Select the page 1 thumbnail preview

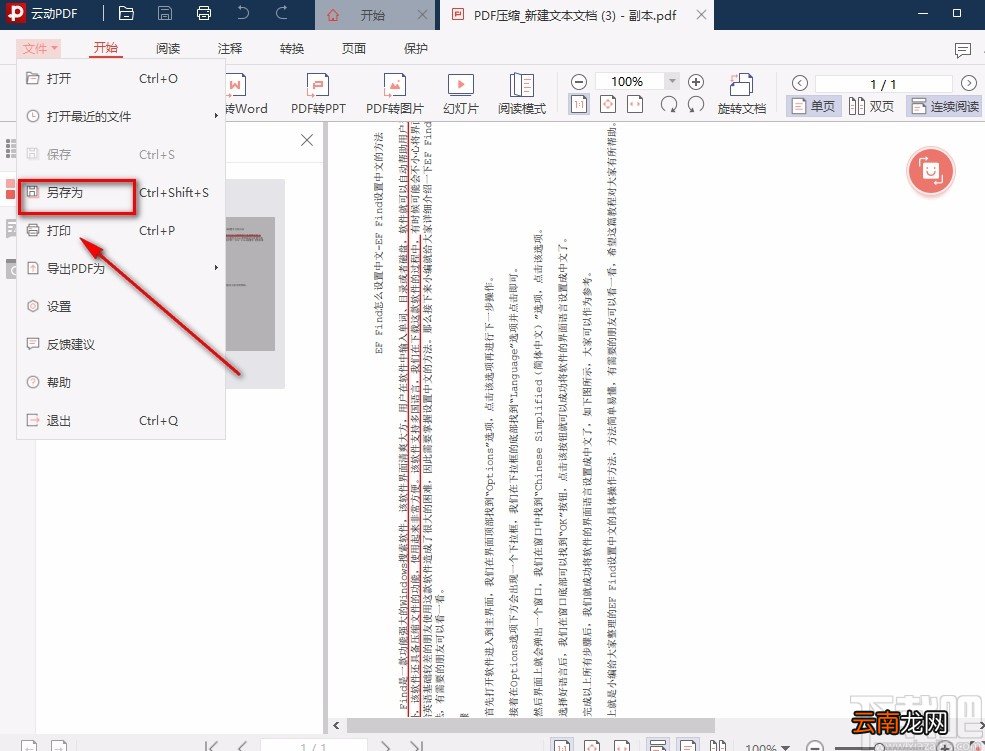[251, 284]
